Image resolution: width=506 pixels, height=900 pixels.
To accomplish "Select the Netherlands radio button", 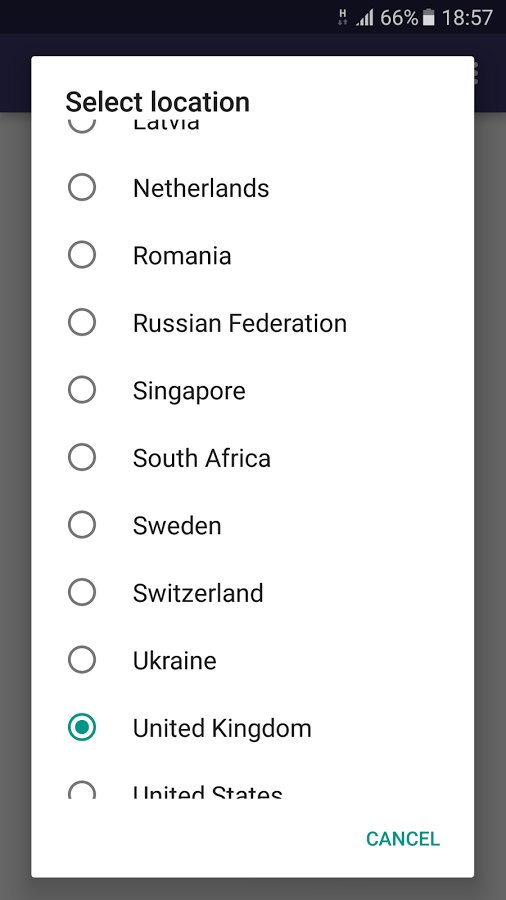I will 81,187.
